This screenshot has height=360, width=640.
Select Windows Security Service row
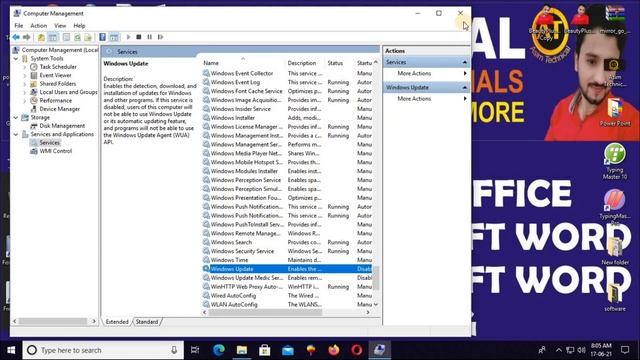click(287, 251)
